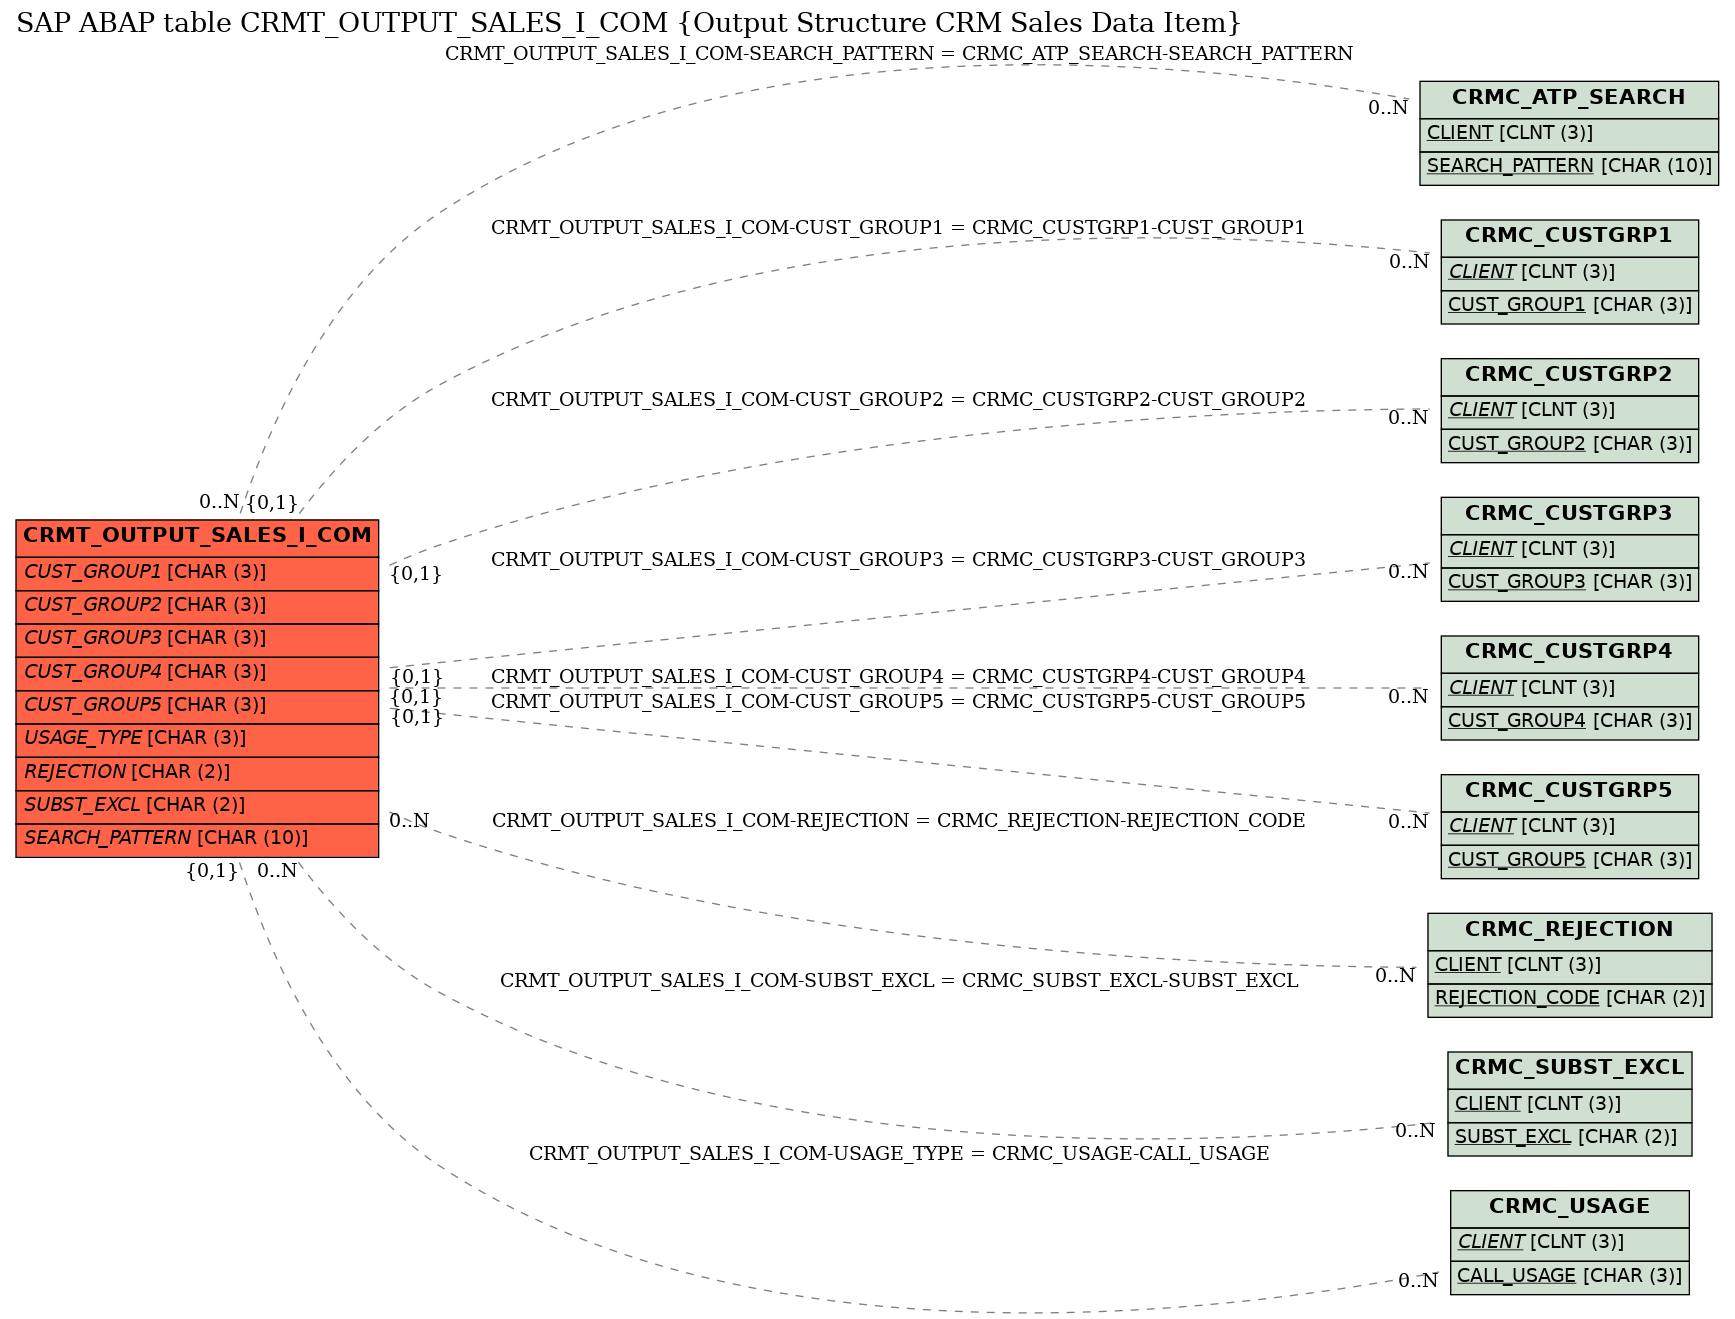This screenshot has height=1319, width=1735.
Task: Click the 0..N cardinality beside CRMC_USAGE
Action: [x=1418, y=1281]
